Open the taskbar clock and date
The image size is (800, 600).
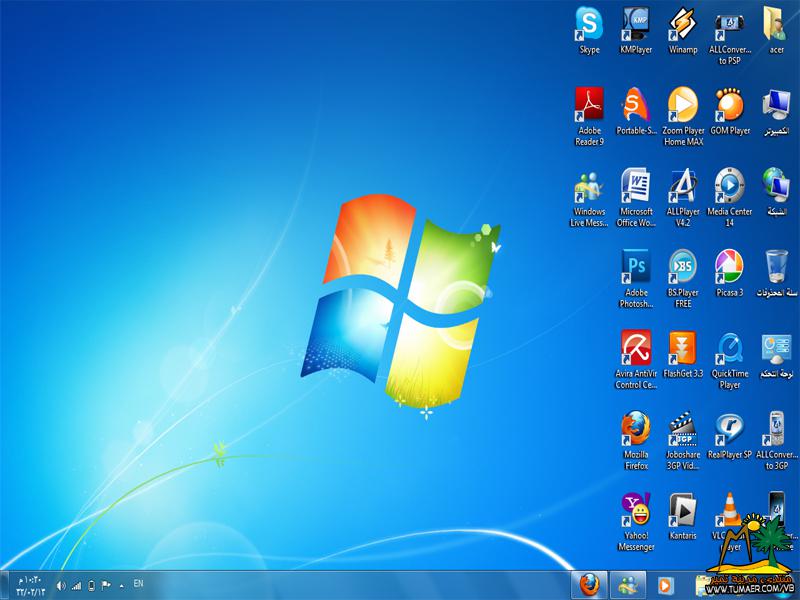tap(31, 586)
